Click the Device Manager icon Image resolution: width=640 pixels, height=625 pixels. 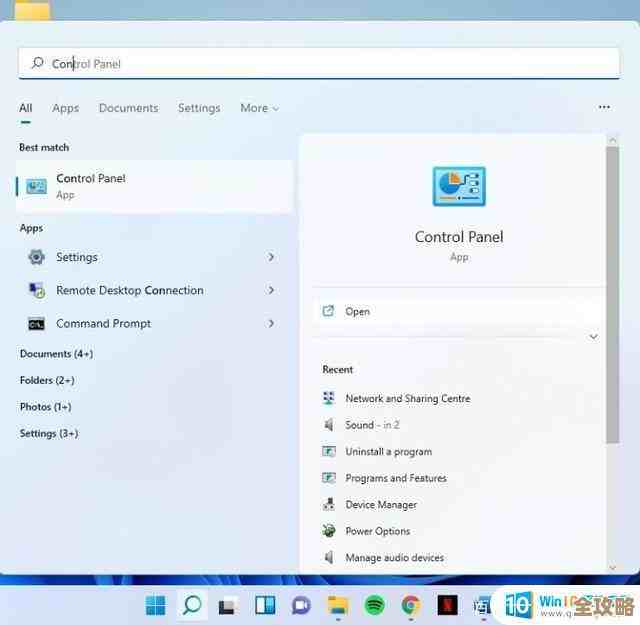329,505
